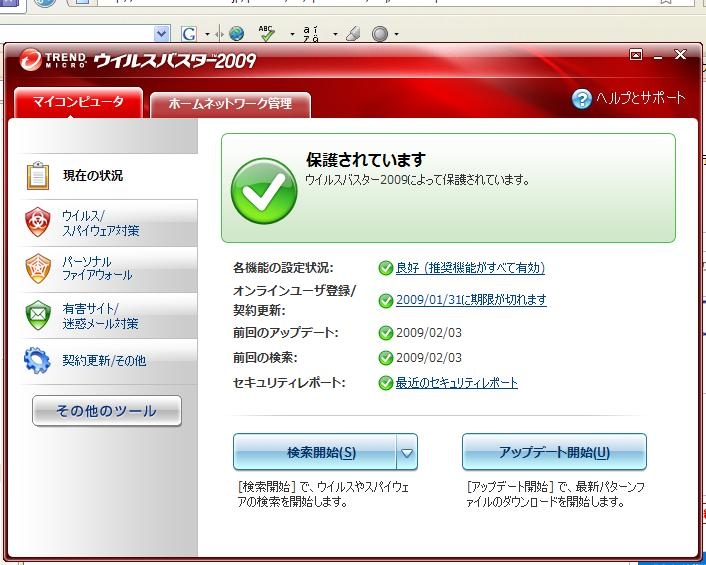Image resolution: width=706 pixels, height=565 pixels.
Task: Open the 2009/01/31に期限が切れます link
Action: pyautogui.click(x=471, y=300)
